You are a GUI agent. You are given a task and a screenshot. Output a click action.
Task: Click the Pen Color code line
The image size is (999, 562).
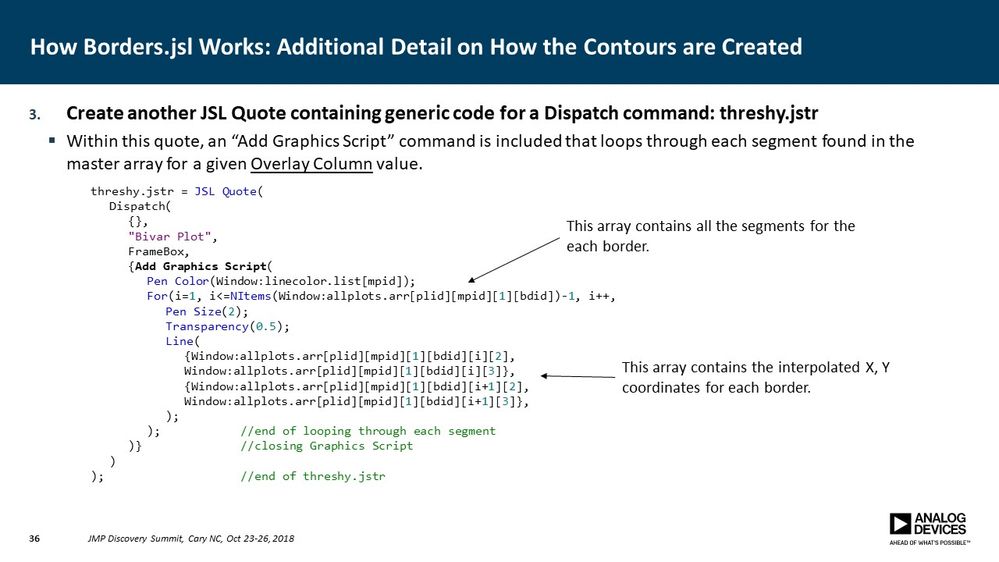pyautogui.click(x=281, y=281)
